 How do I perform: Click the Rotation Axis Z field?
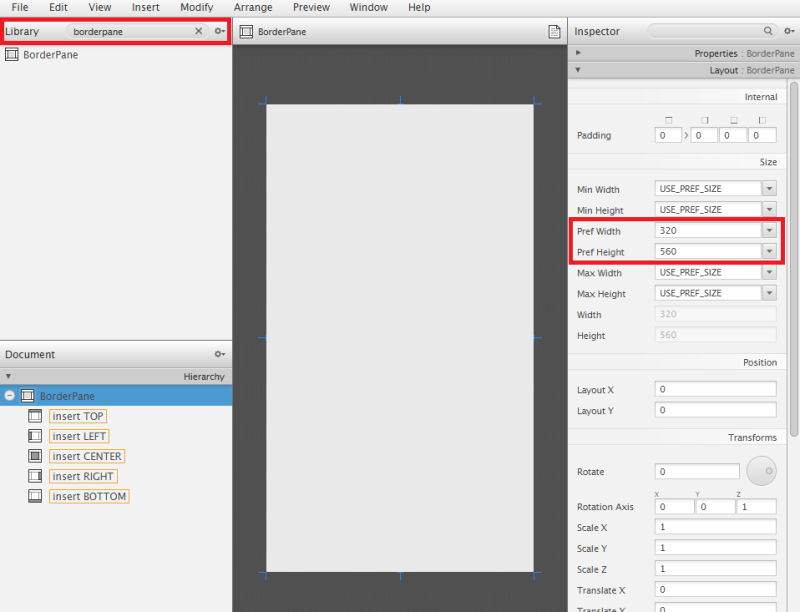click(757, 506)
